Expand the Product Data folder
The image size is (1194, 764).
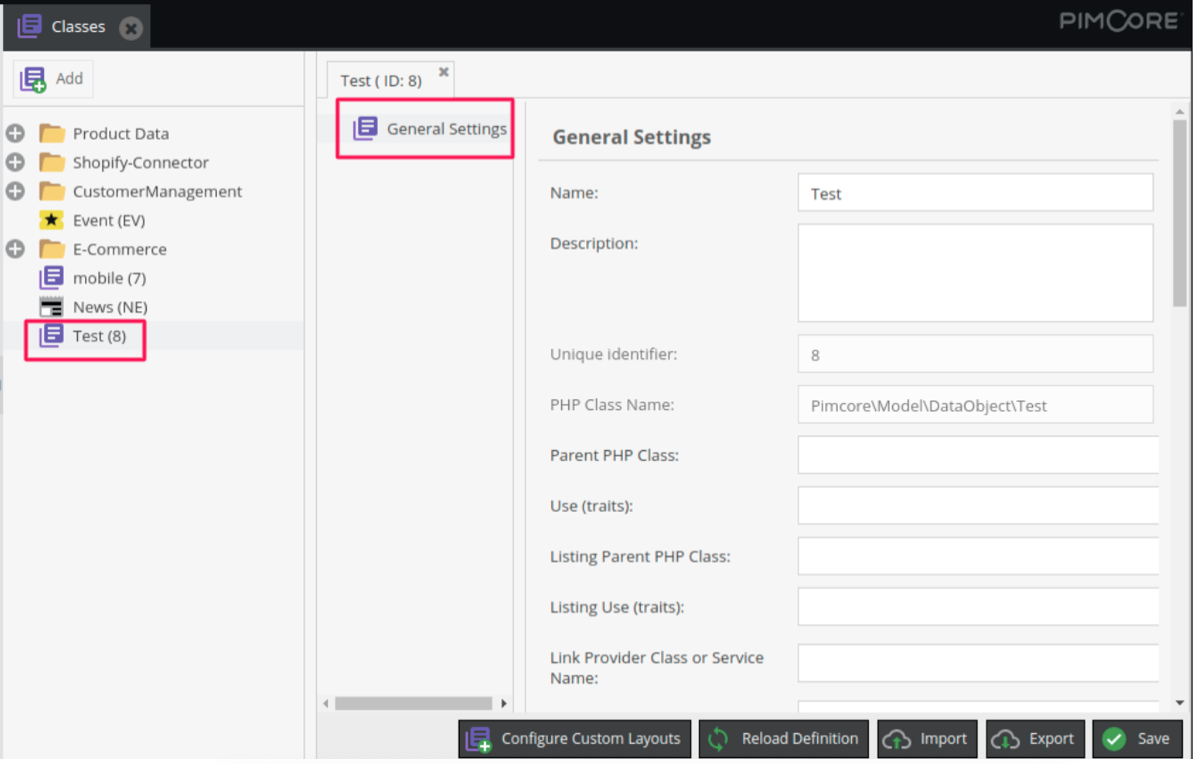(x=15, y=133)
